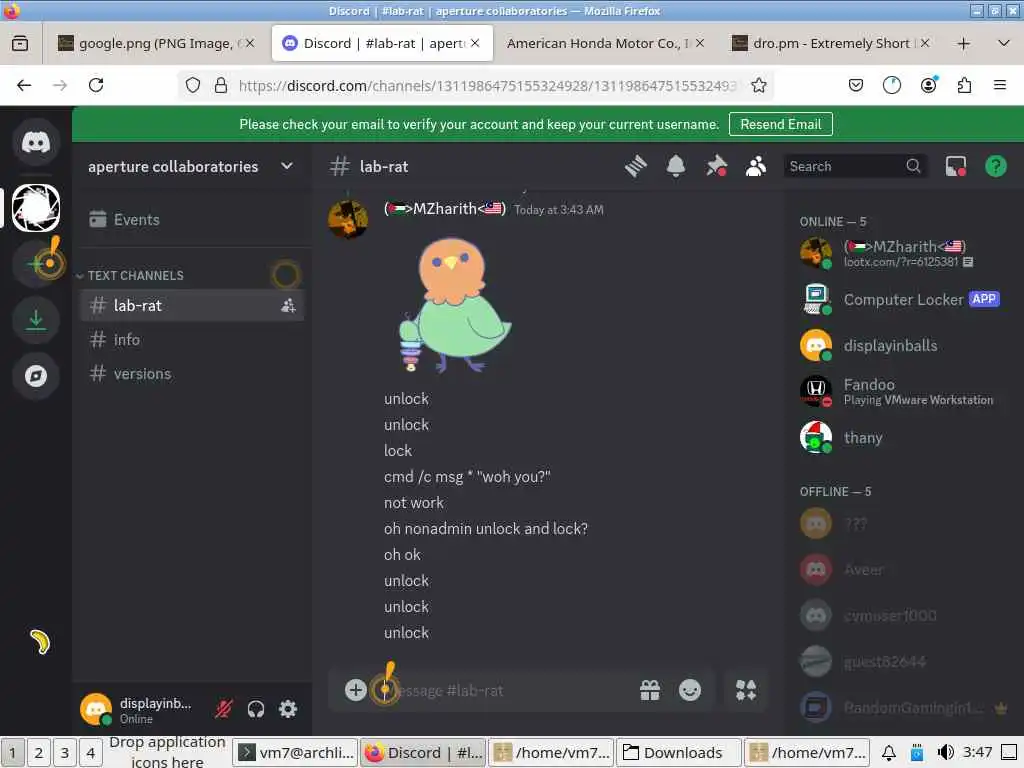This screenshot has height=768, width=1024.
Task: Select Fandoo in the member list
Action: (x=903, y=391)
